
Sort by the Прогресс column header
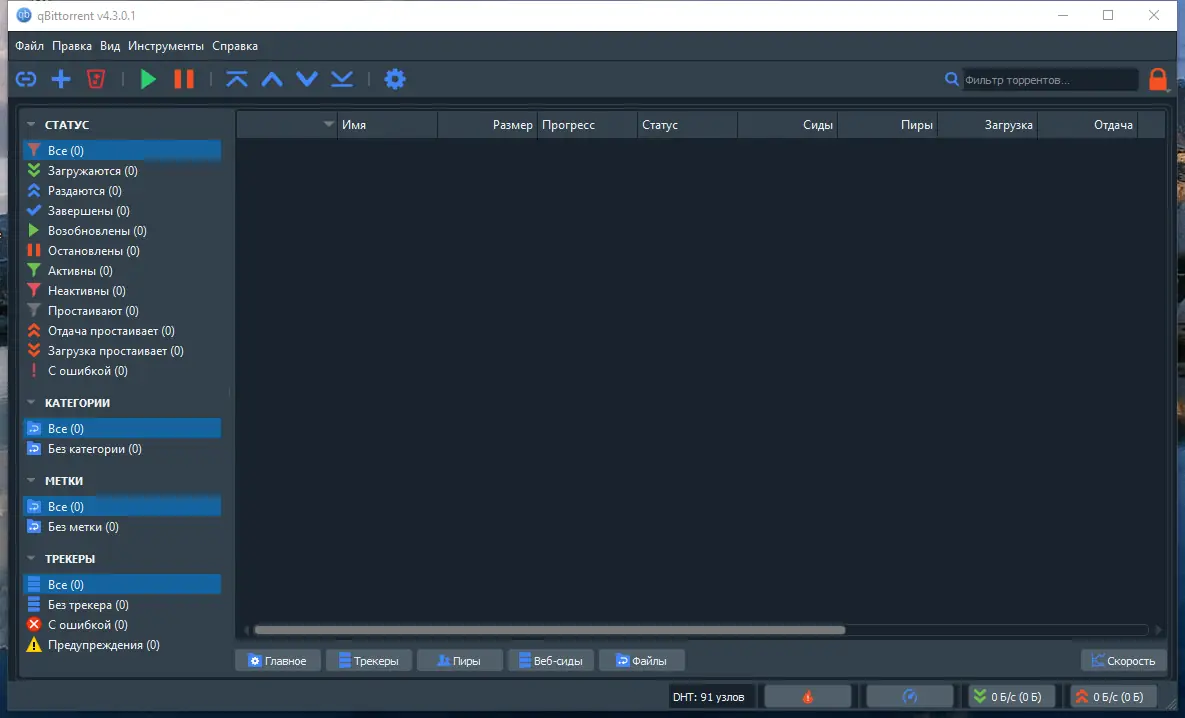pyautogui.click(x=586, y=125)
